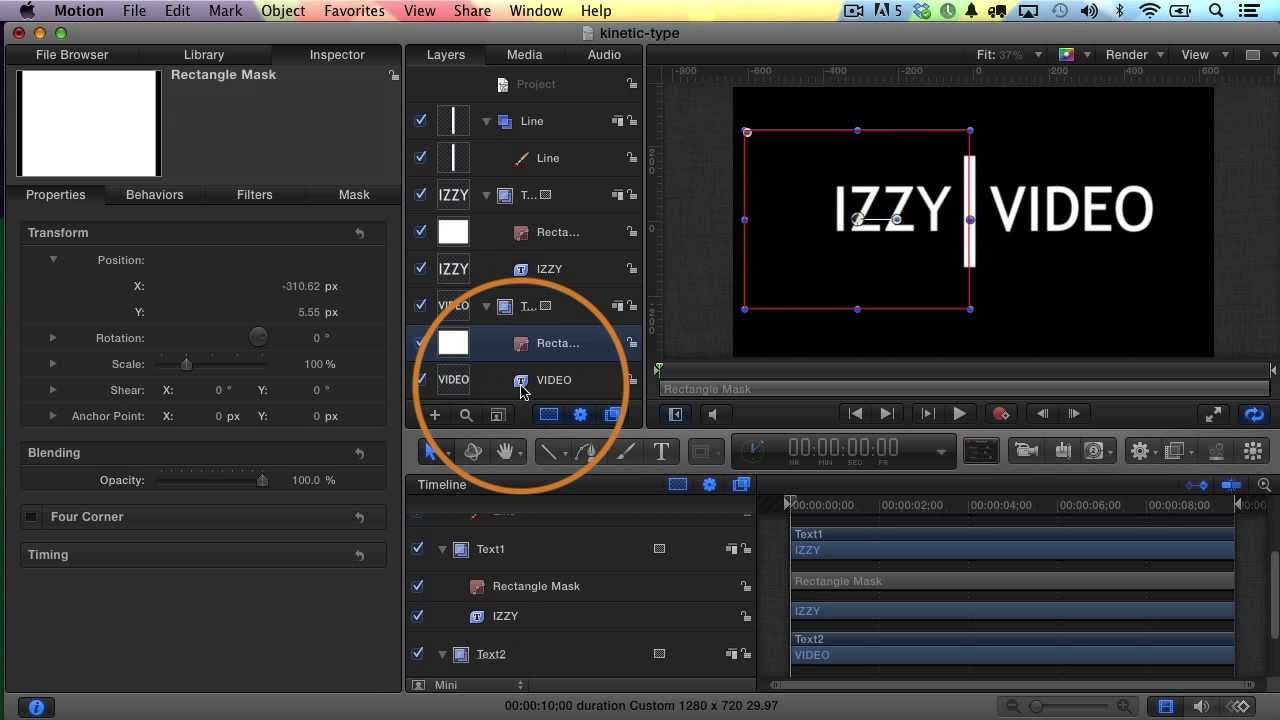Switch to the Media tab

[524, 55]
